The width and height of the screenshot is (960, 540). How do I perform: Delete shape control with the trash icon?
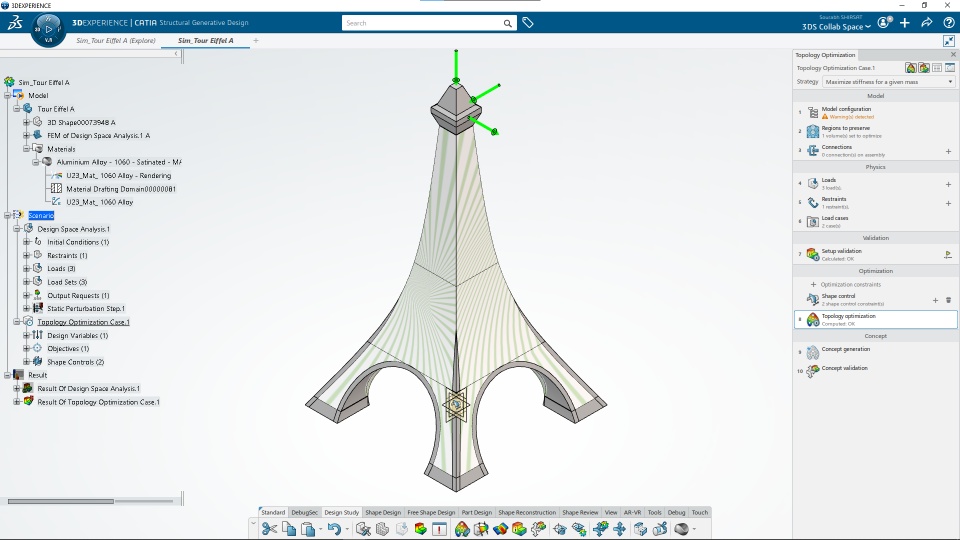949,300
